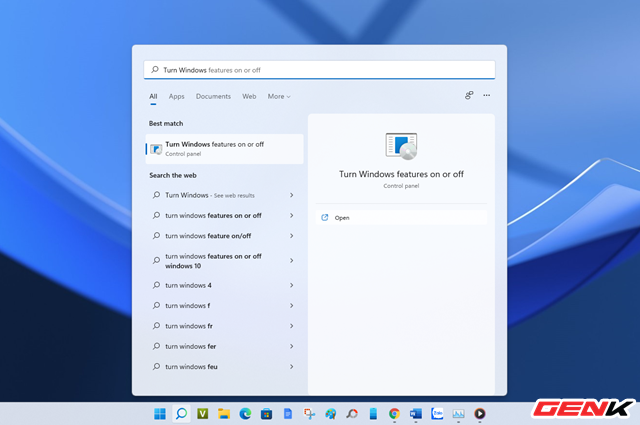The height and width of the screenshot is (425, 640).
Task: Open Zalo from taskbar
Action: [x=437, y=414]
